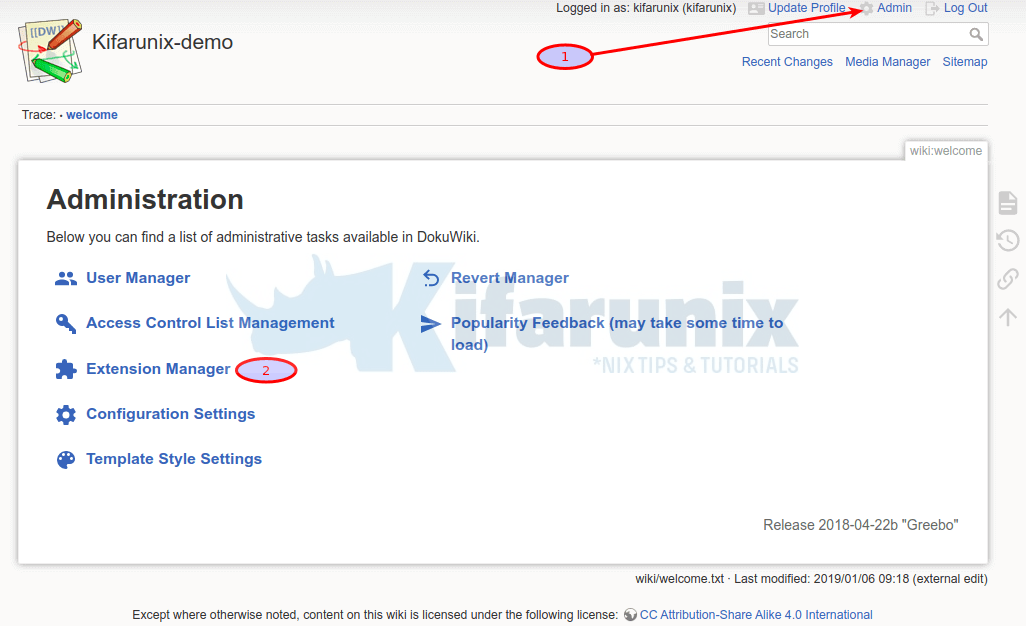Click the Log Out door icon
Image resolution: width=1026 pixels, height=626 pixels.
tap(932, 9)
